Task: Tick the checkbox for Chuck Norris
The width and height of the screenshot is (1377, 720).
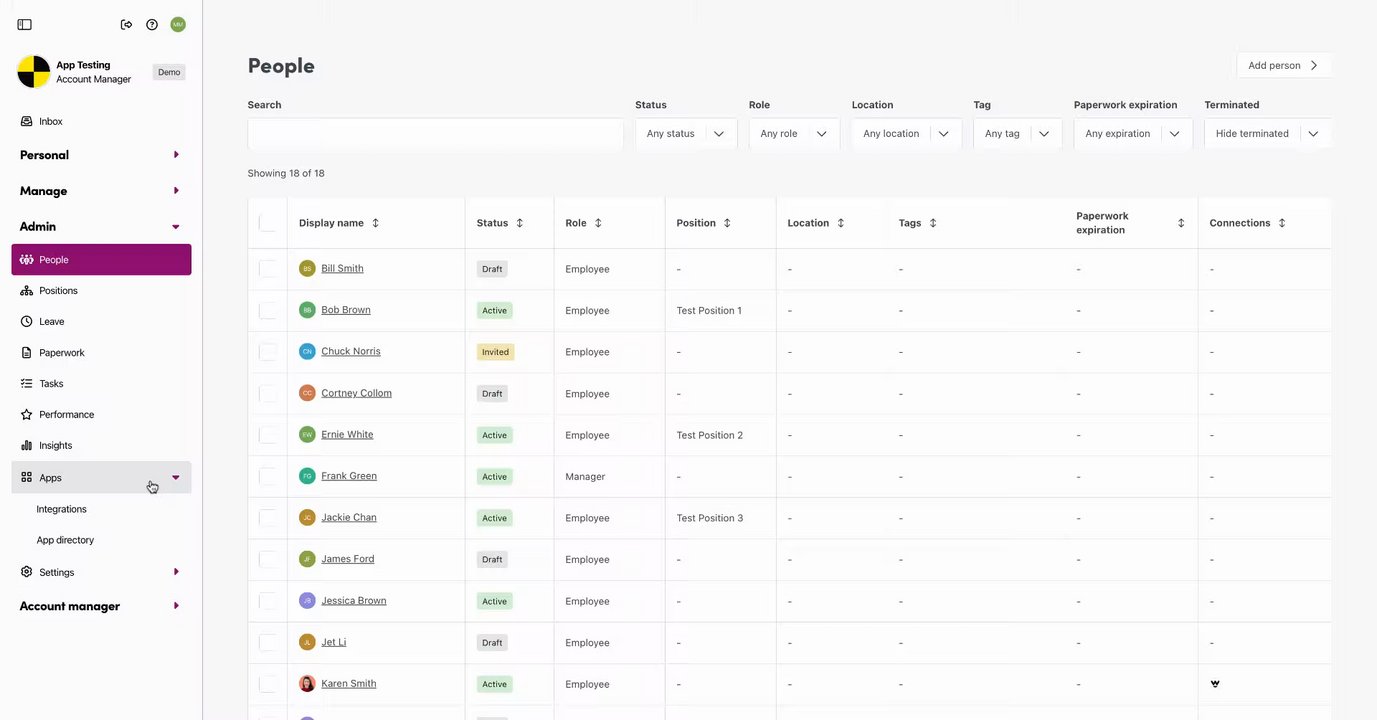Action: point(267,351)
